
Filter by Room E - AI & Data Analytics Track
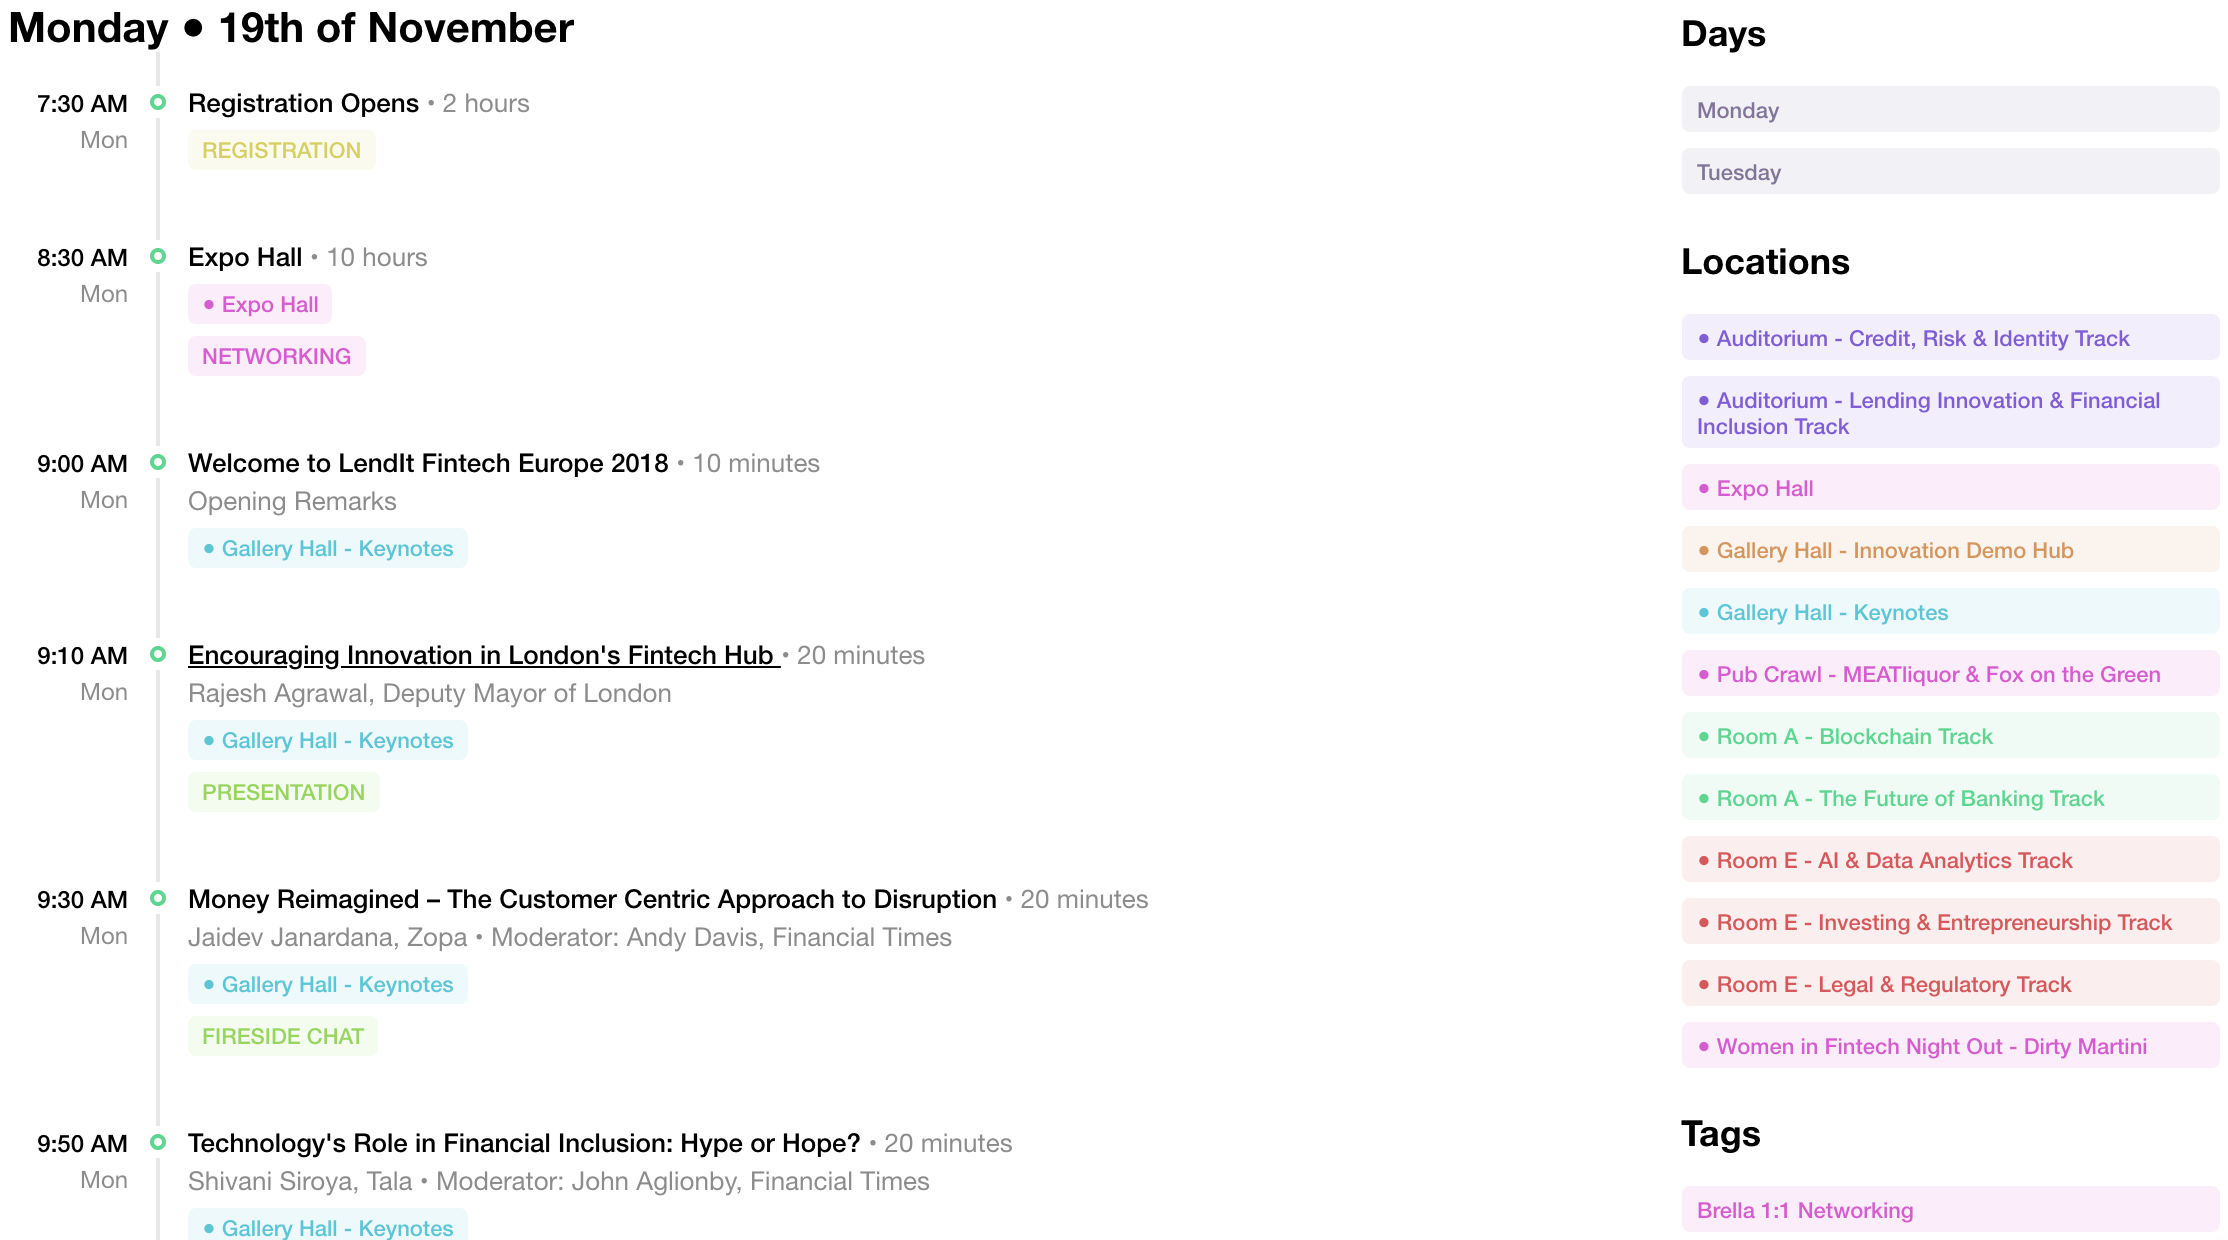coord(1950,860)
